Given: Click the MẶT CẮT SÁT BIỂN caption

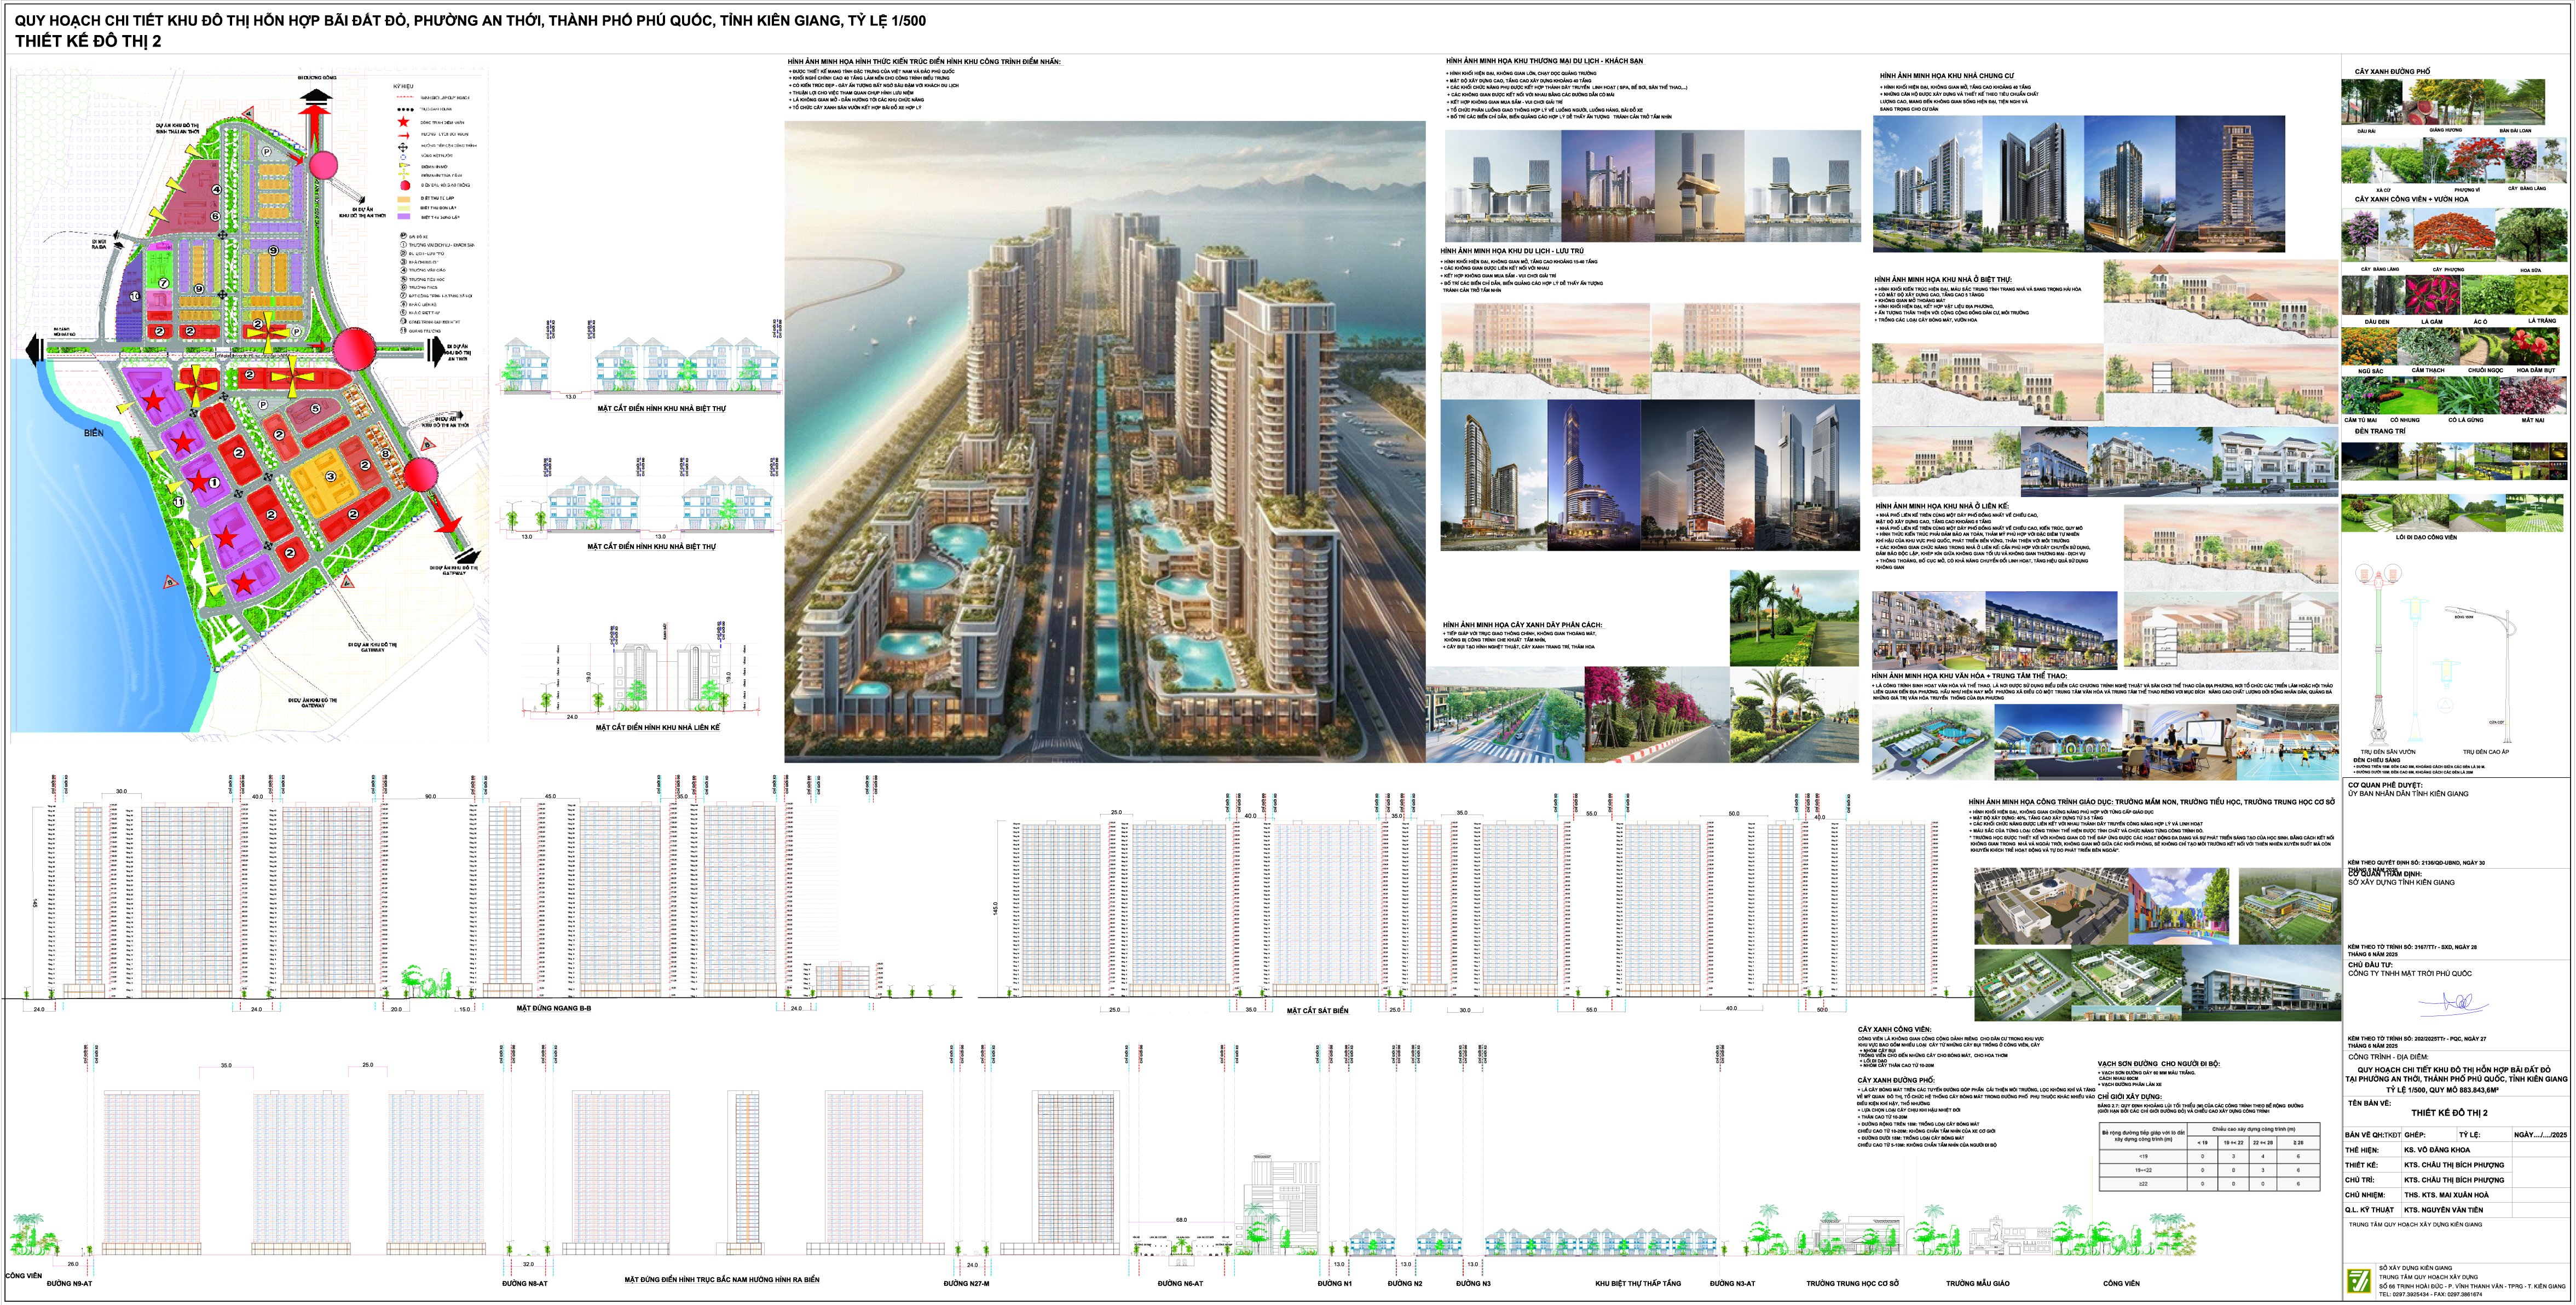Looking at the screenshot, I should 1317,1011.
